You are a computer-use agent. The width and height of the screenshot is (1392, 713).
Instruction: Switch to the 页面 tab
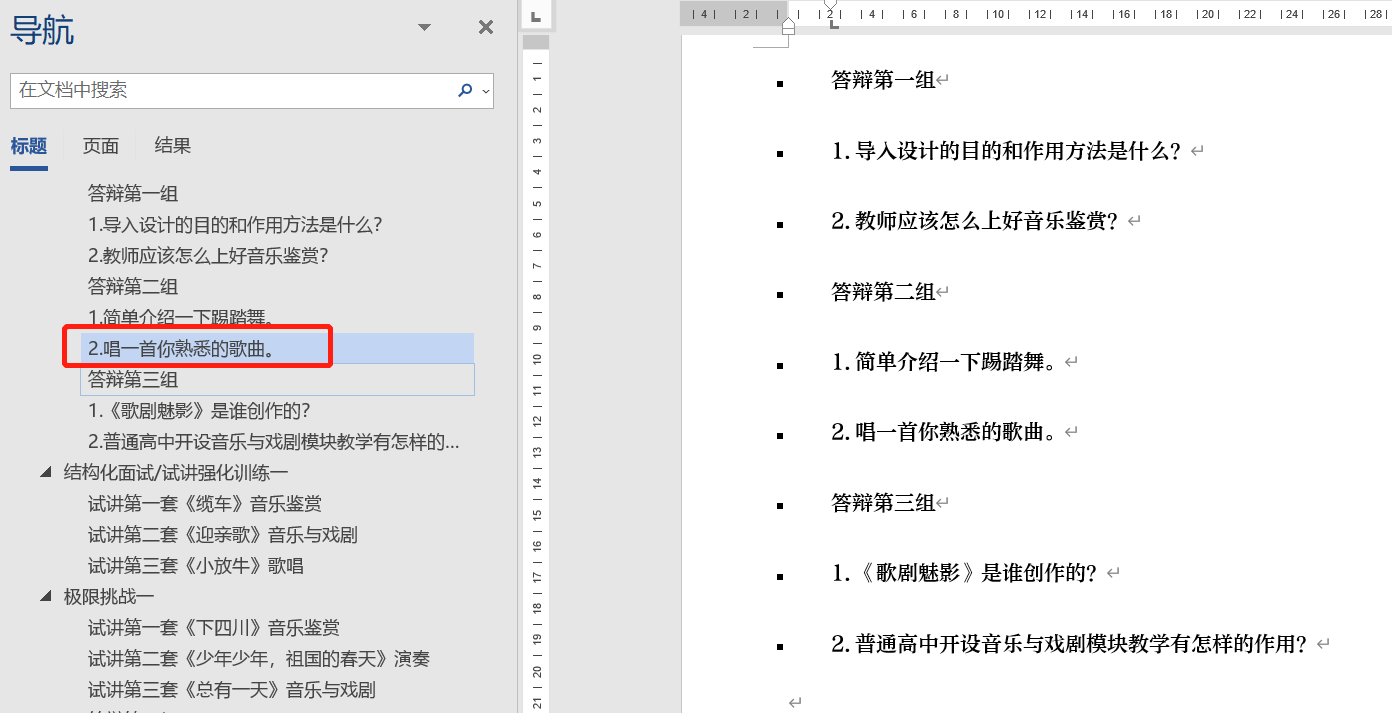101,146
